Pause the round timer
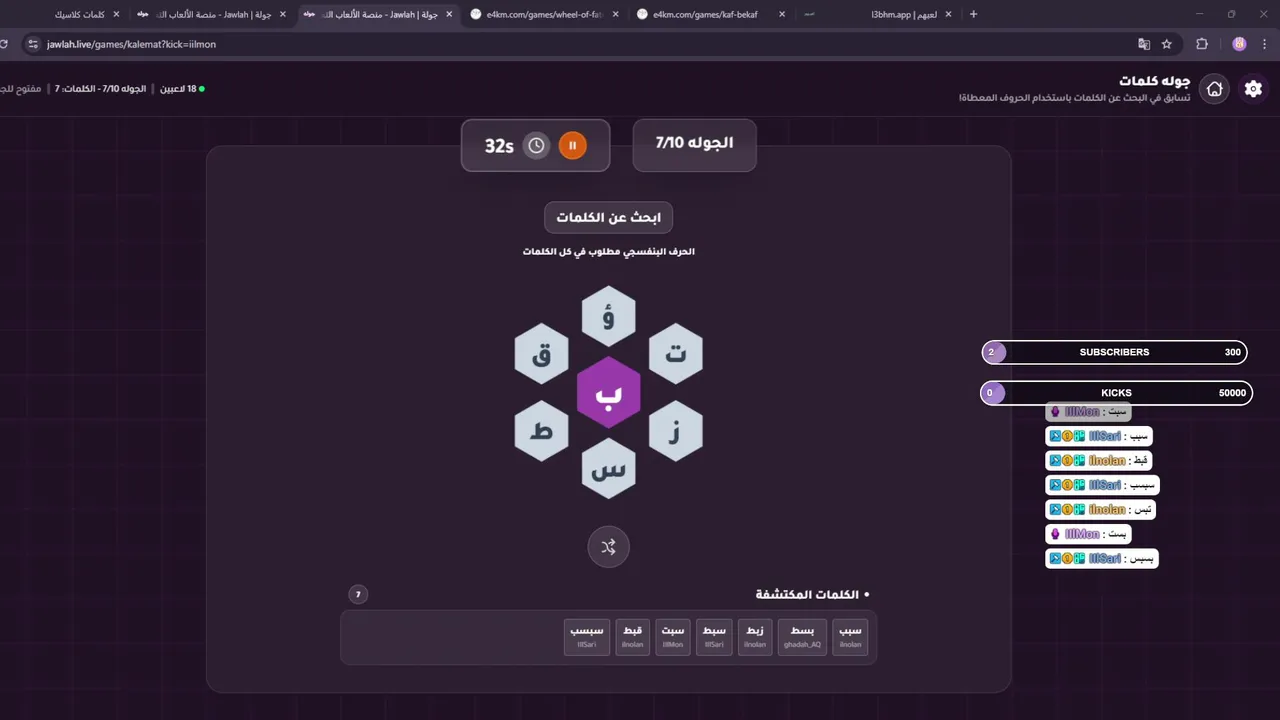Screen dimensions: 1280x720 tap(572, 146)
